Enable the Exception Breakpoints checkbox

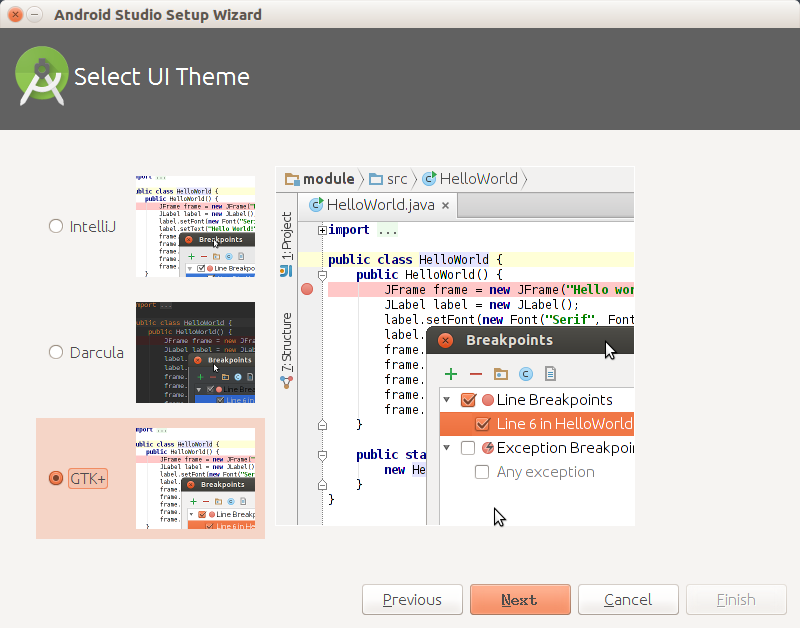[x=468, y=447]
